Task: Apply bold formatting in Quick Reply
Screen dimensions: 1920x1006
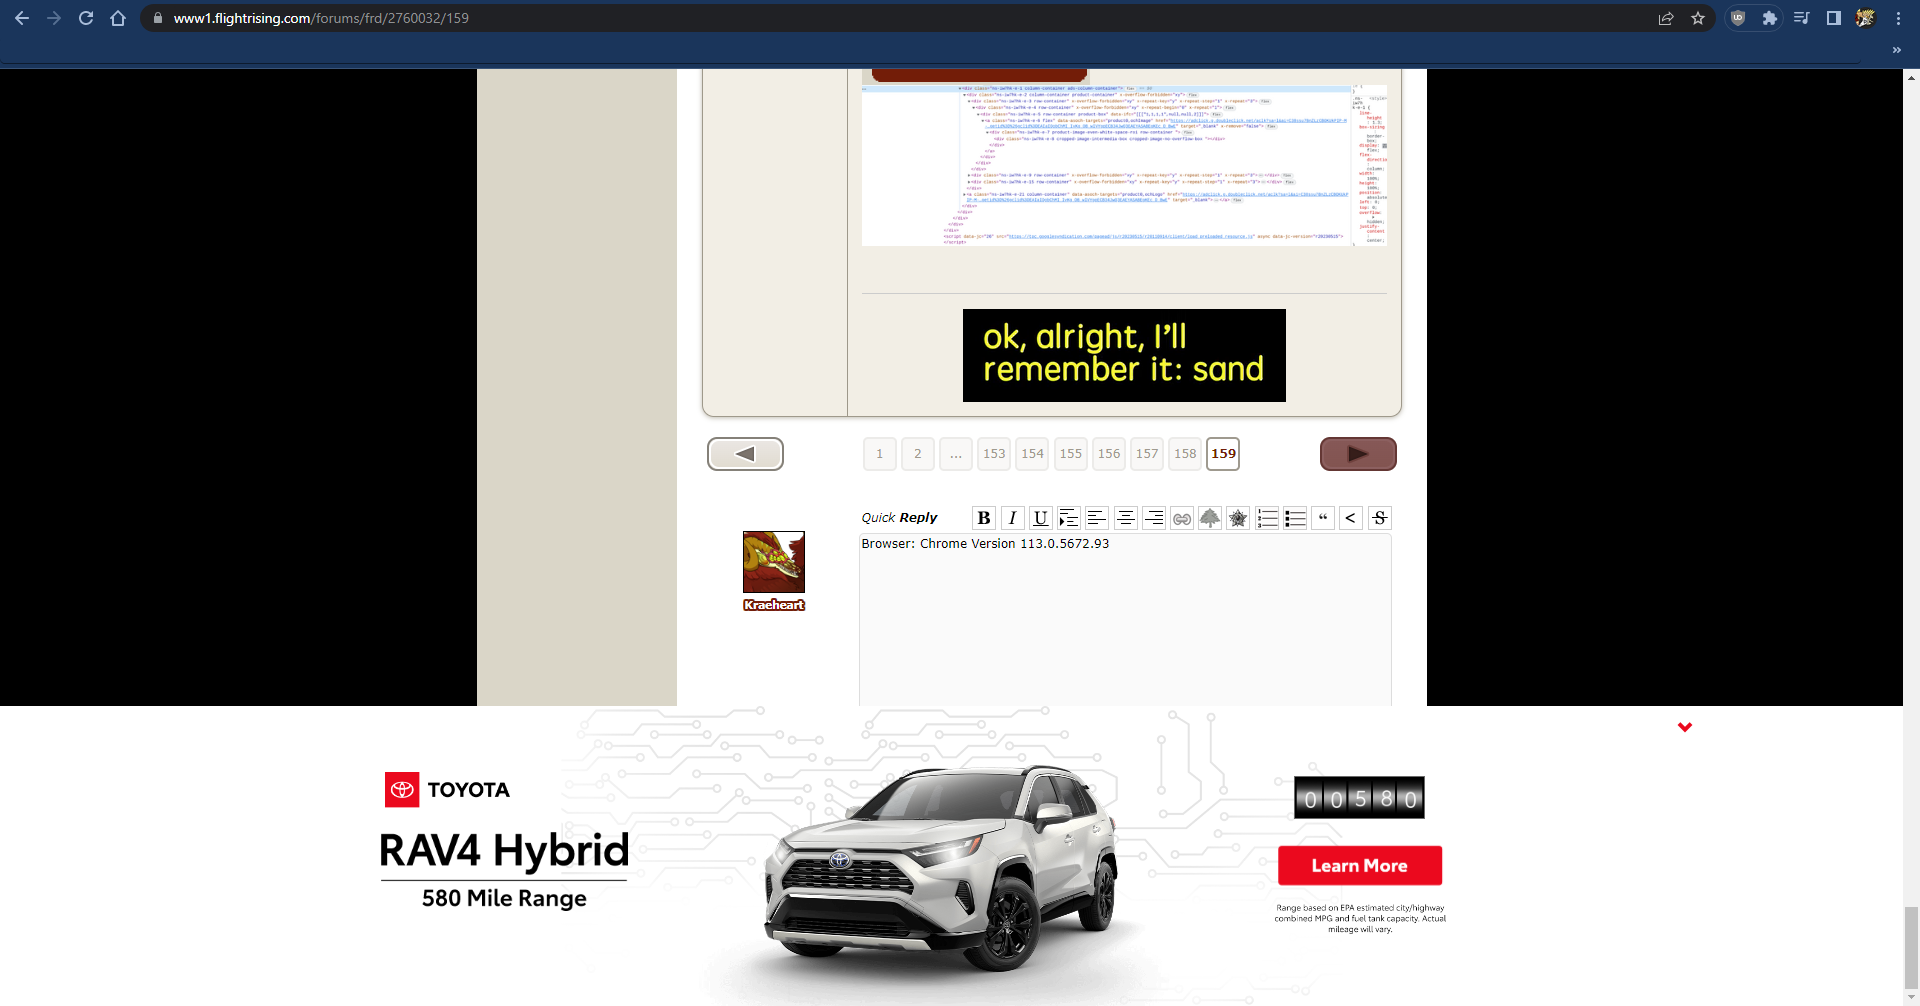Action: 984,518
